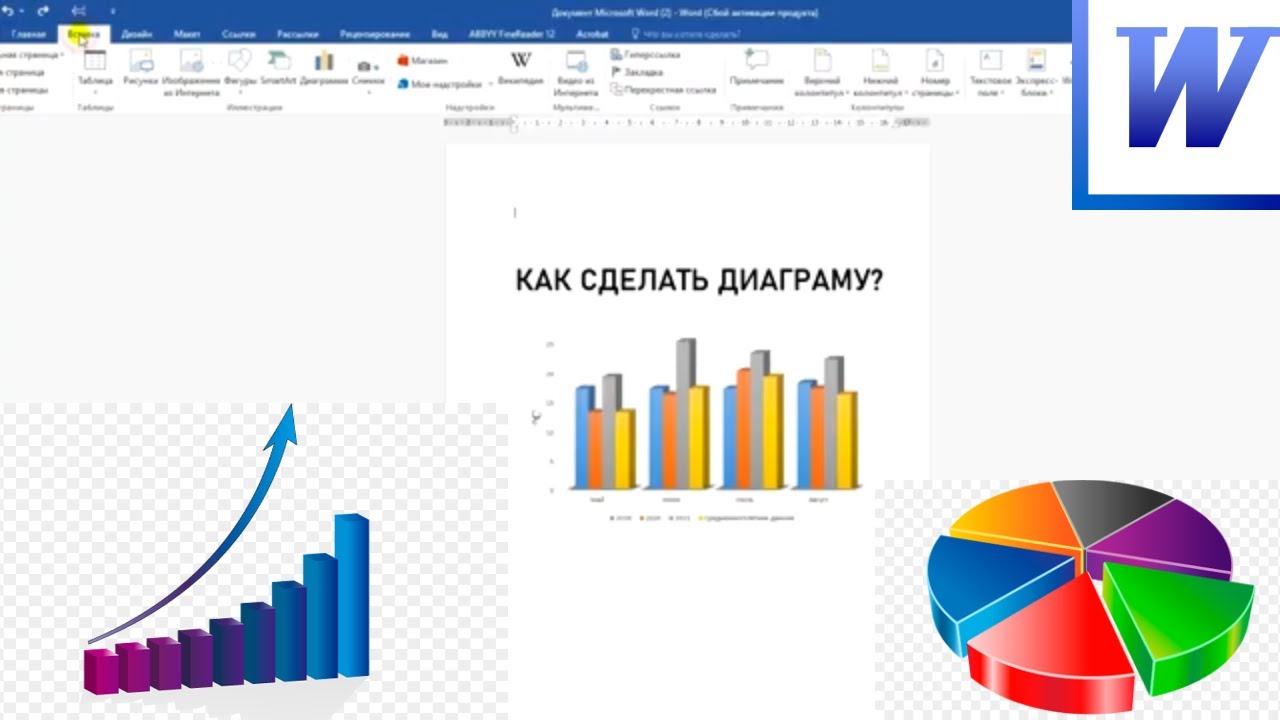
Task: Select the bar chart in the document
Action: [x=698, y=430]
